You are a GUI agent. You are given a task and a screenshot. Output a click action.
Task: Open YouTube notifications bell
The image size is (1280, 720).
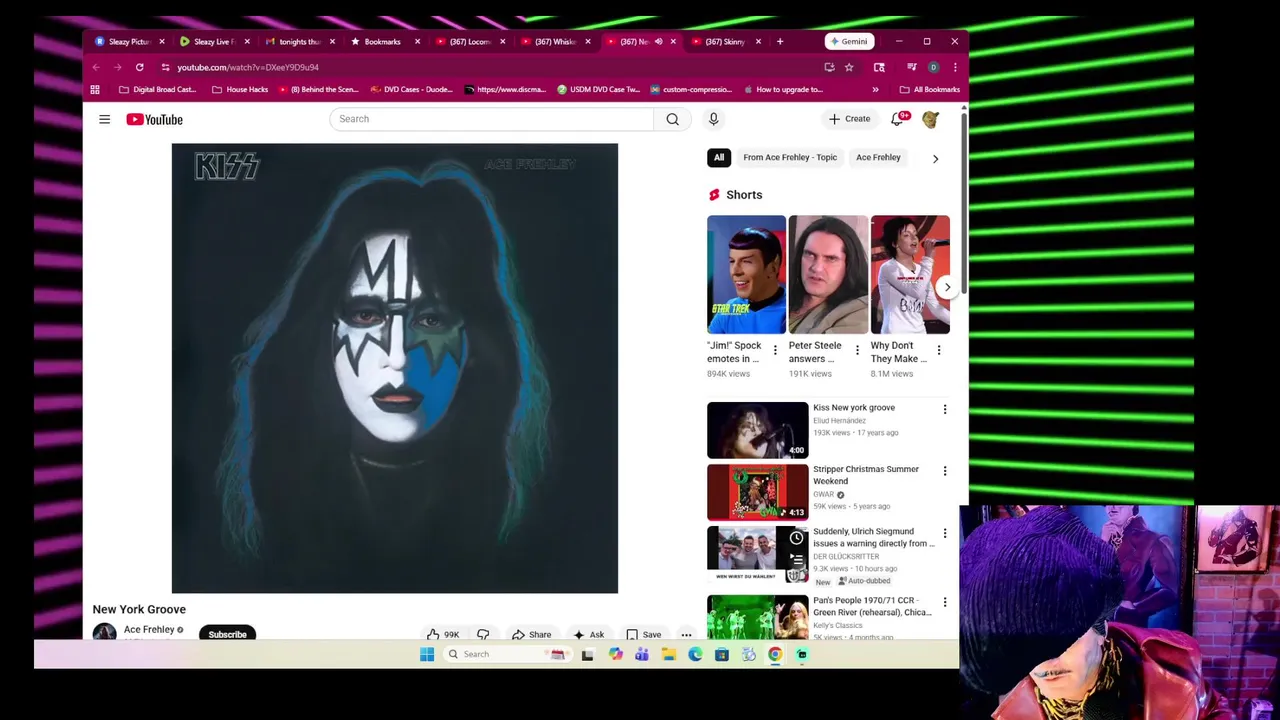(x=898, y=119)
